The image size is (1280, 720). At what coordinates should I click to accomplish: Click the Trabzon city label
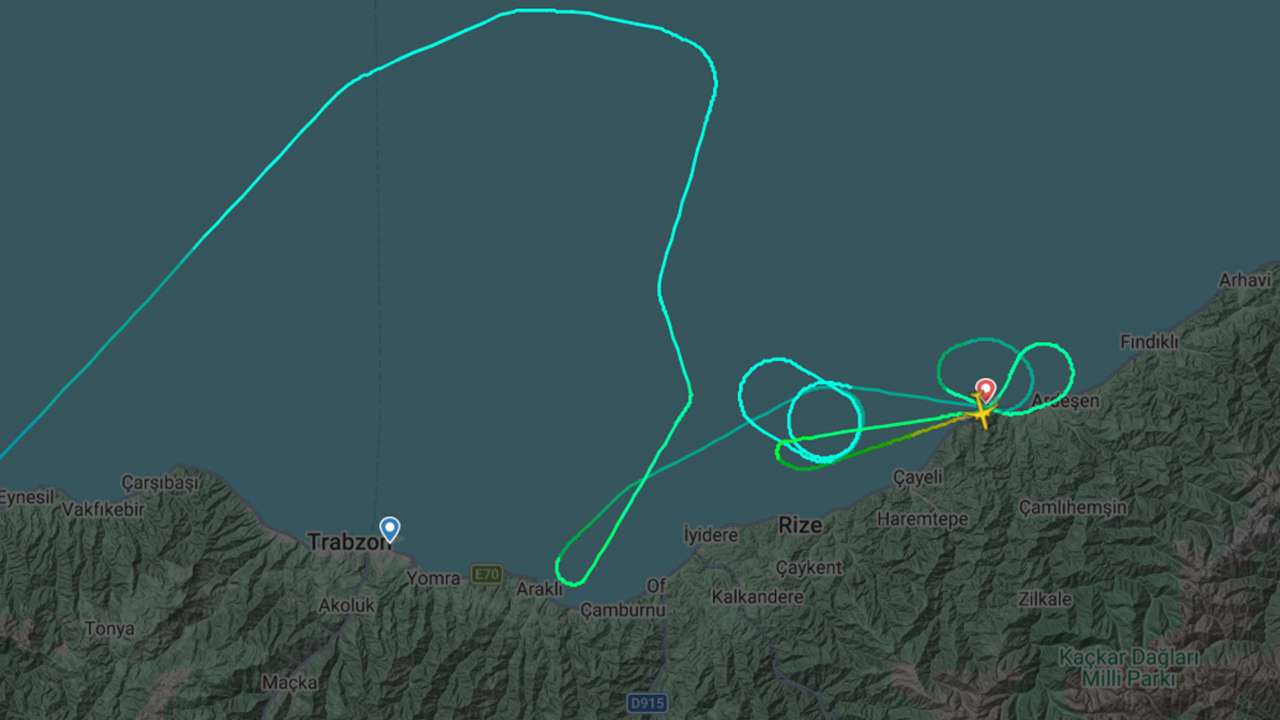click(x=347, y=542)
